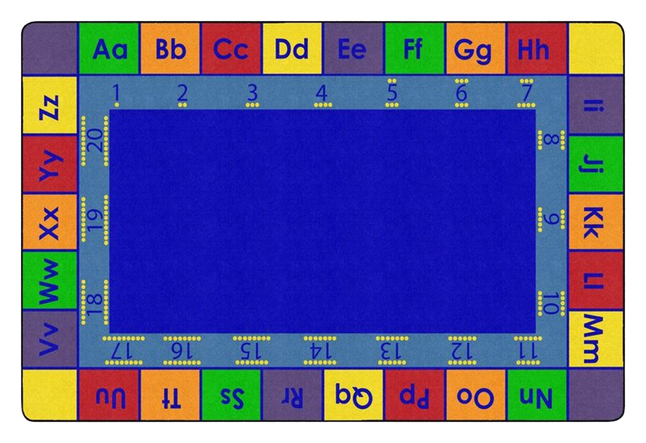Click the yellow Zz letter tile
Screen dimensions: 646x443
[x=49, y=107]
